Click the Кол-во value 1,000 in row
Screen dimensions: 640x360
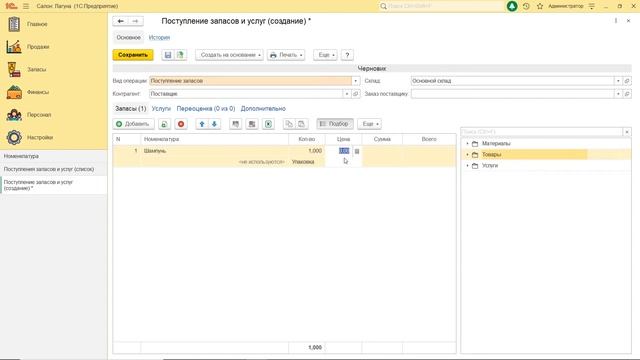click(315, 151)
